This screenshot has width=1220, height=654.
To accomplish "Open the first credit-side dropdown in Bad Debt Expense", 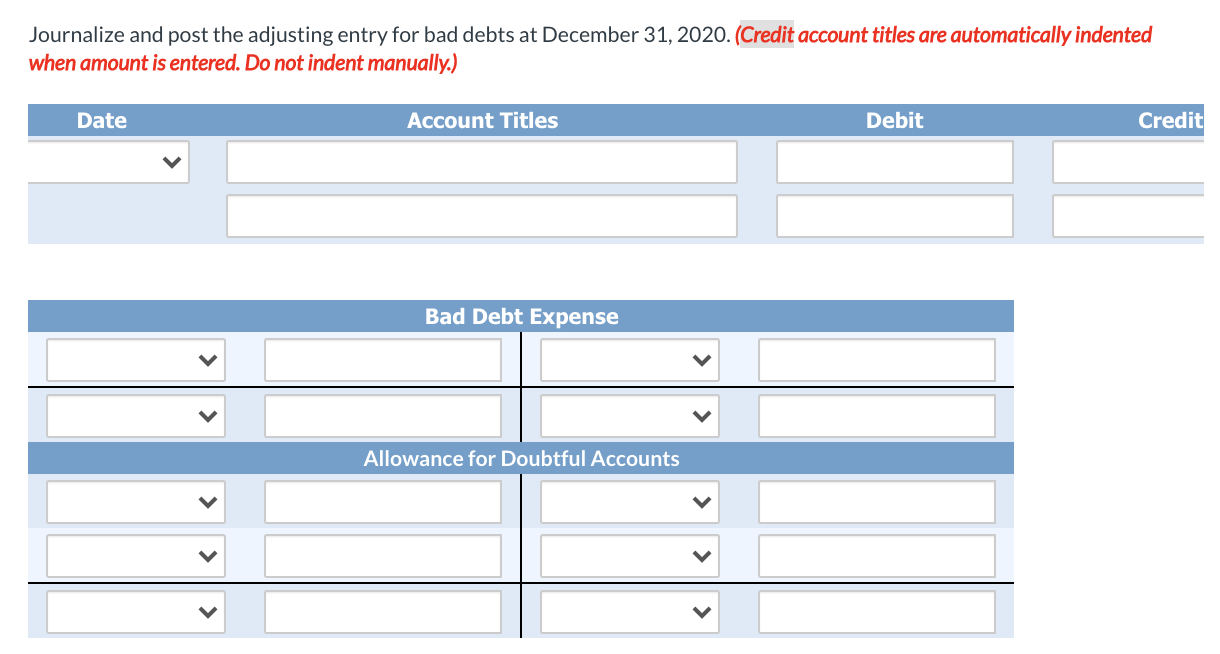I will 628,359.
